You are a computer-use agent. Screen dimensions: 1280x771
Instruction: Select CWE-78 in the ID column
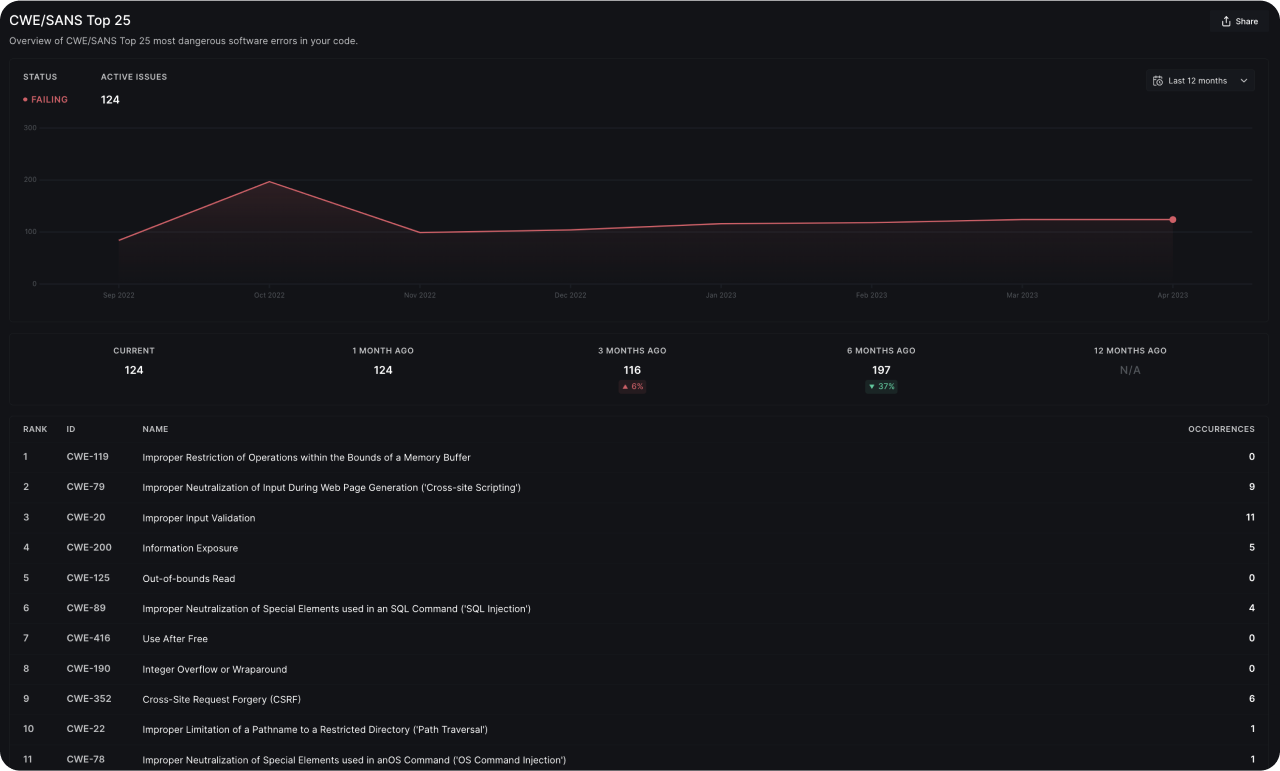[x=86, y=759]
